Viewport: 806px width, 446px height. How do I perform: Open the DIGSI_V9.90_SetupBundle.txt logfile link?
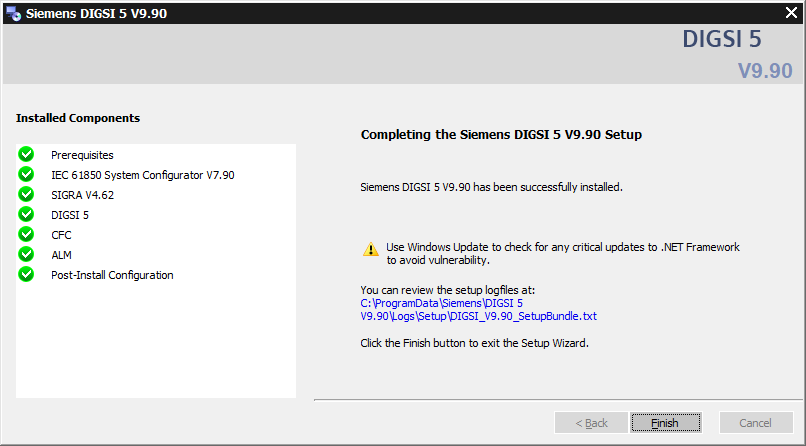479,310
